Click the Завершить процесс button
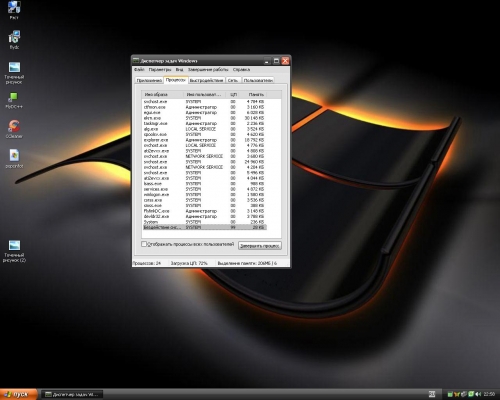Screen dimensions: 500x400 point(260,246)
